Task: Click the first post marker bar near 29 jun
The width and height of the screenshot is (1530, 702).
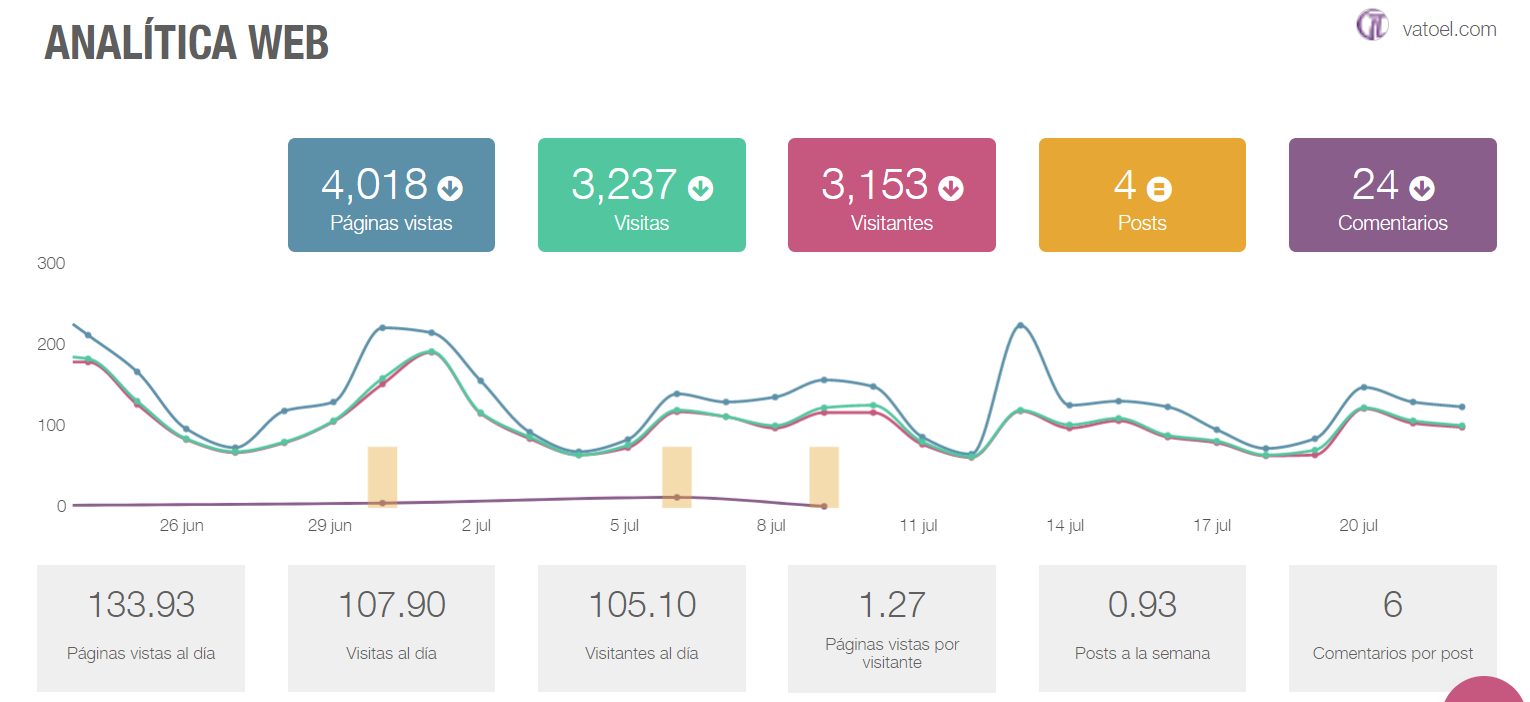Action: 382,477
